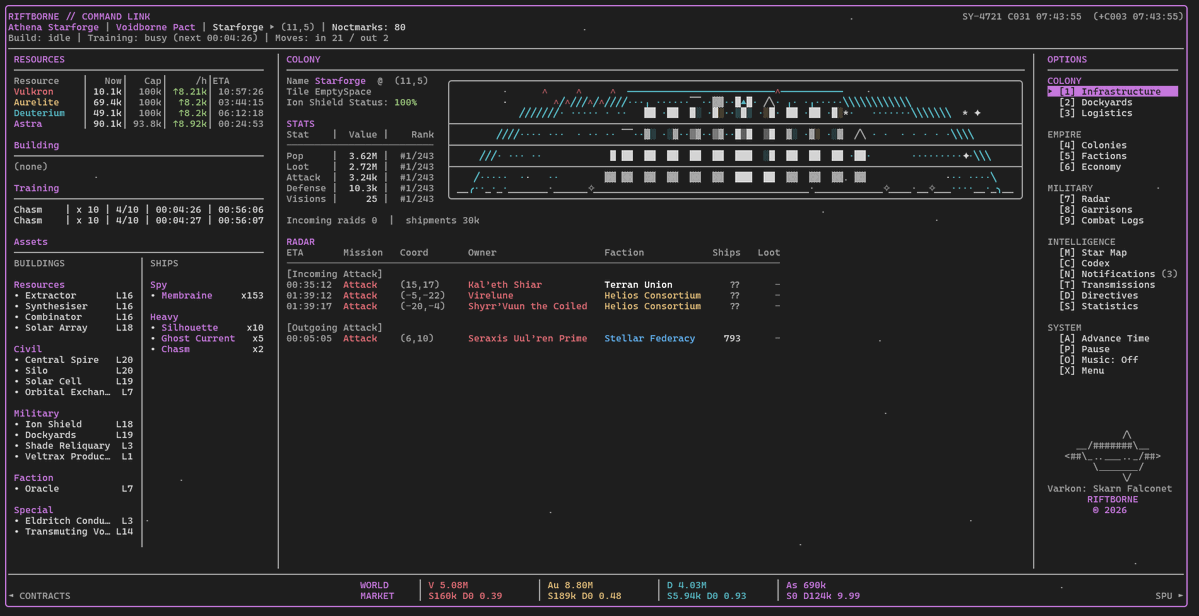Open the [X] Menu option
Screen dimensions: 1199x616
point(1081,370)
